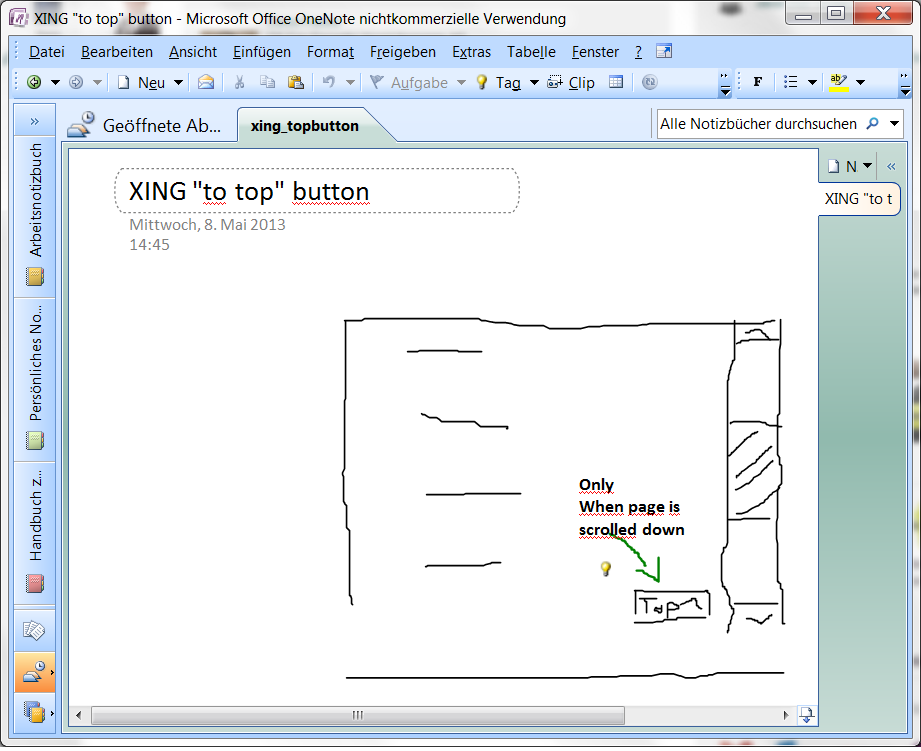This screenshot has height=751, width=921.
Task: Expand the Tag dropdown arrow
Action: [x=534, y=83]
